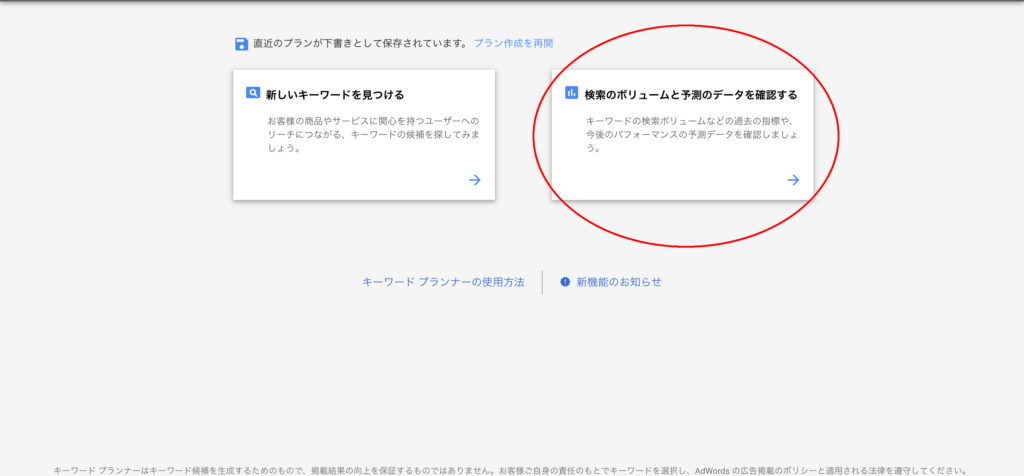
Task: Click the description text starting お客様の商品やサービス
Action: 366,134
